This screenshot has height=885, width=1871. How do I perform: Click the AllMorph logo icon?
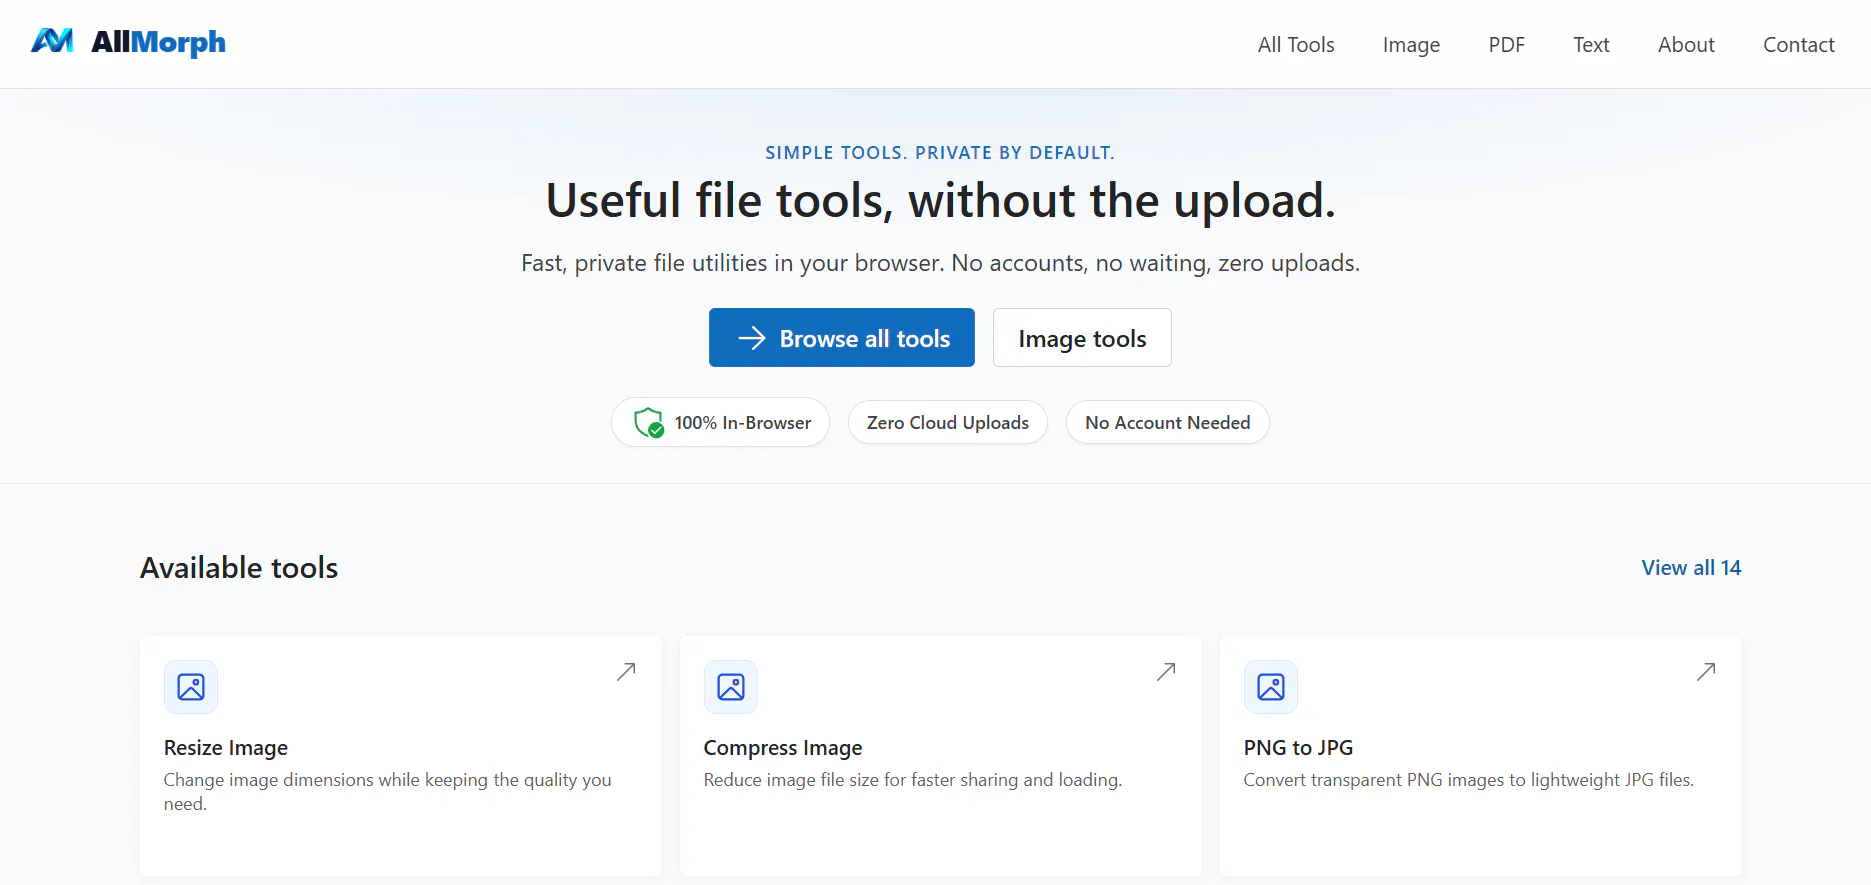coord(52,41)
